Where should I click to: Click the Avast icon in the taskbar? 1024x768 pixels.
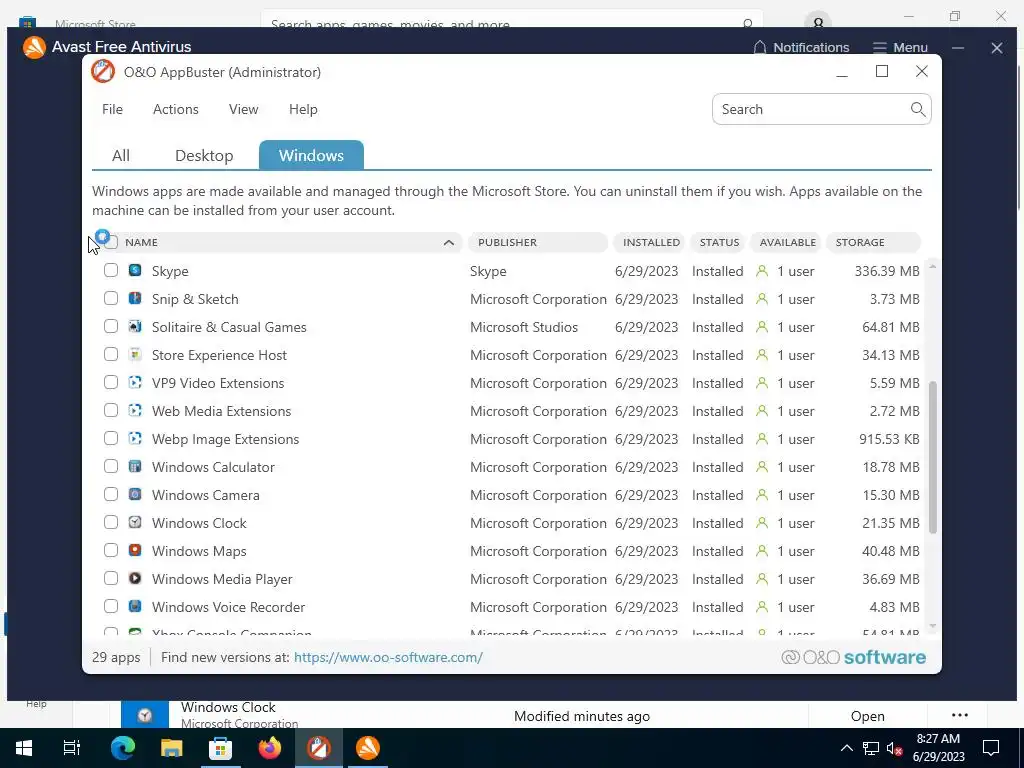point(368,748)
